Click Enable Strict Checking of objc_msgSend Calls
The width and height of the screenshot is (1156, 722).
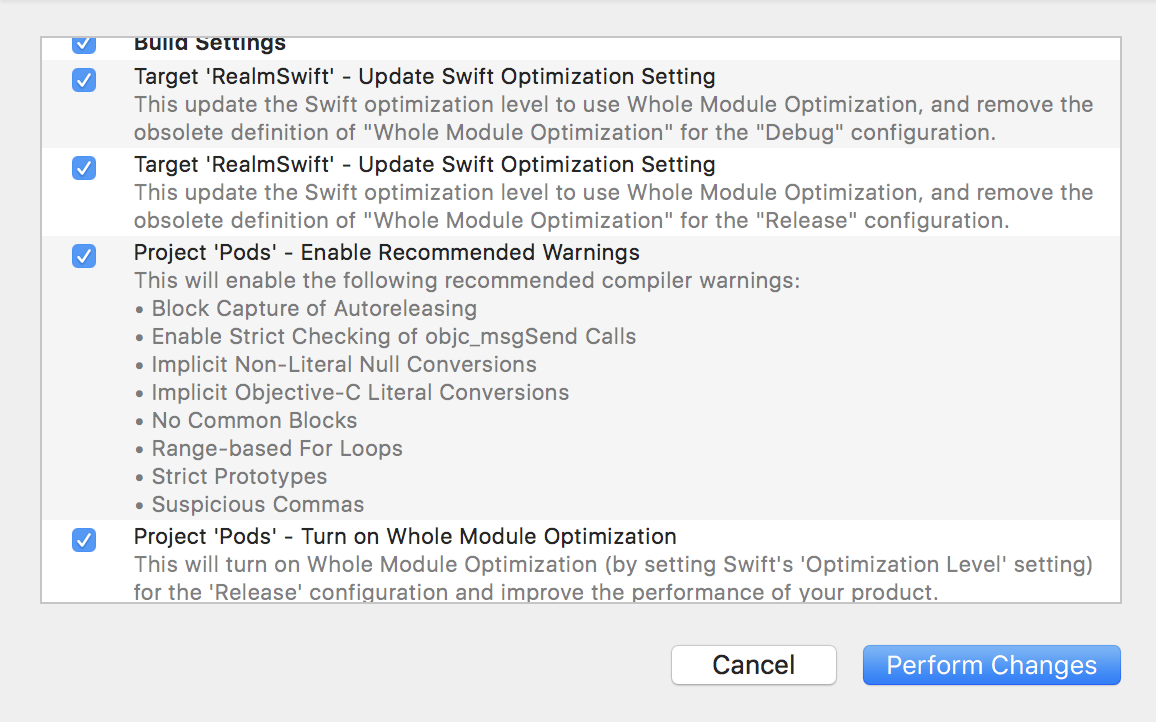(393, 336)
